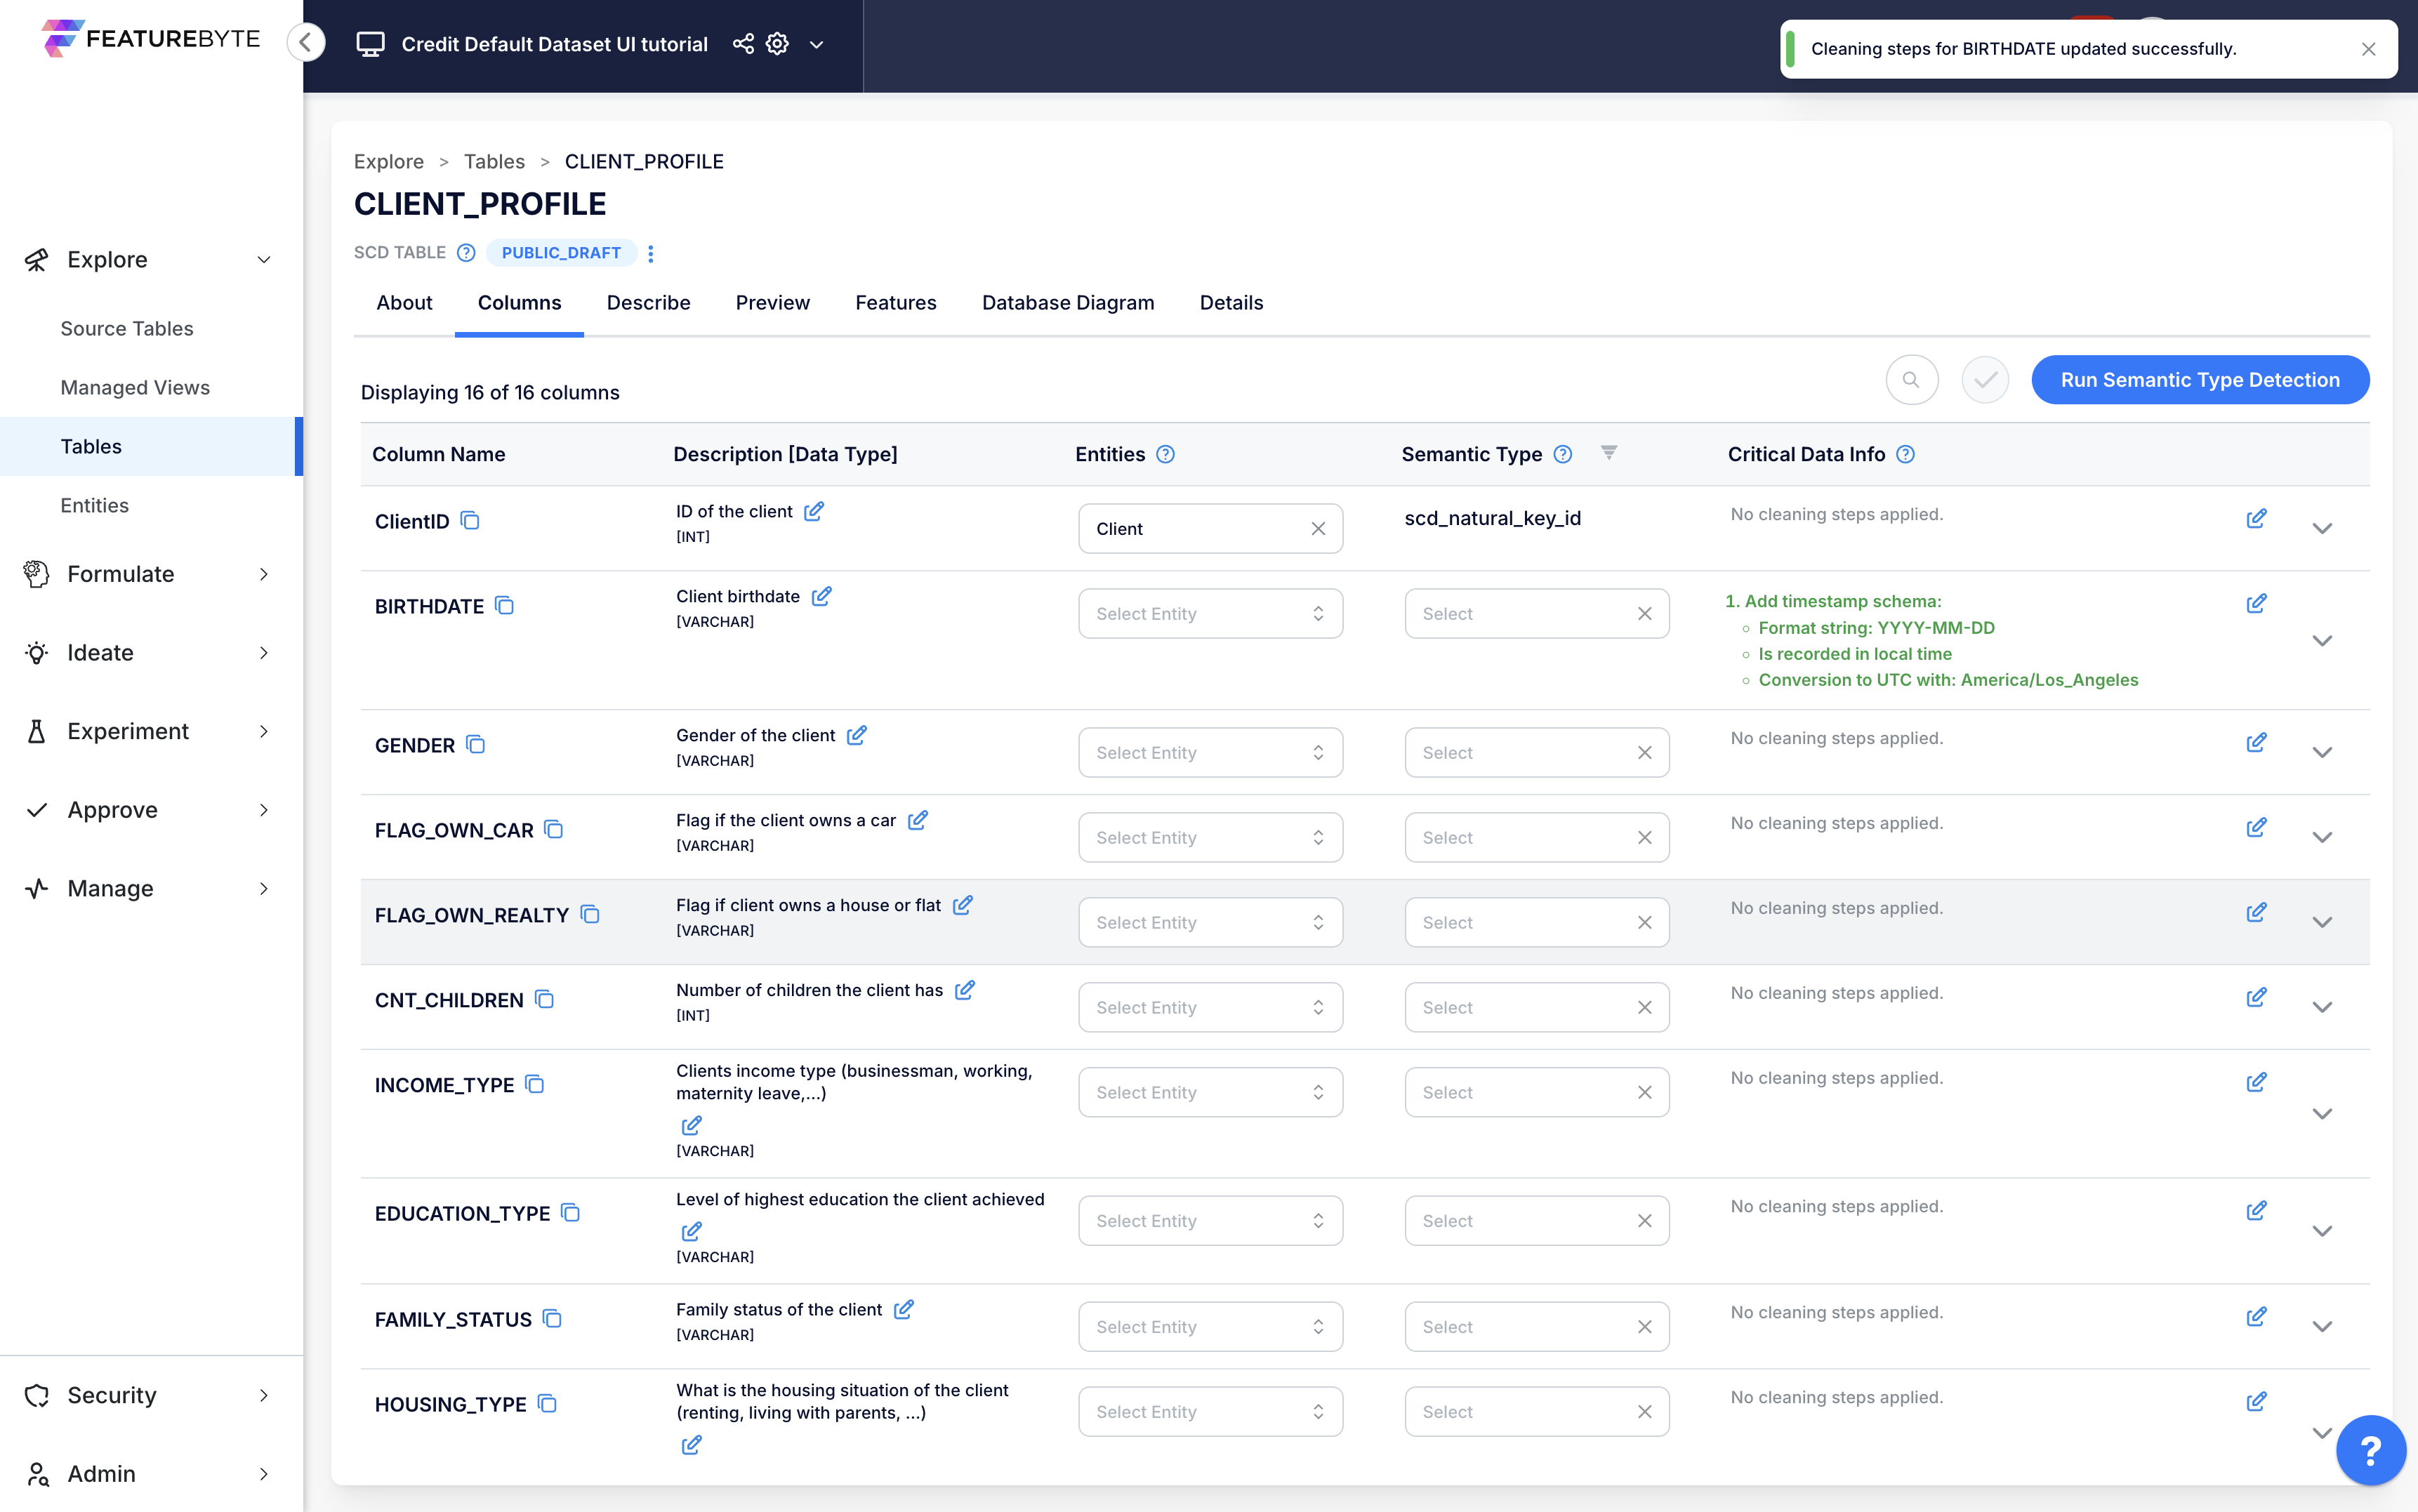
Task: Click the column search magnifier icon
Action: [1911, 380]
